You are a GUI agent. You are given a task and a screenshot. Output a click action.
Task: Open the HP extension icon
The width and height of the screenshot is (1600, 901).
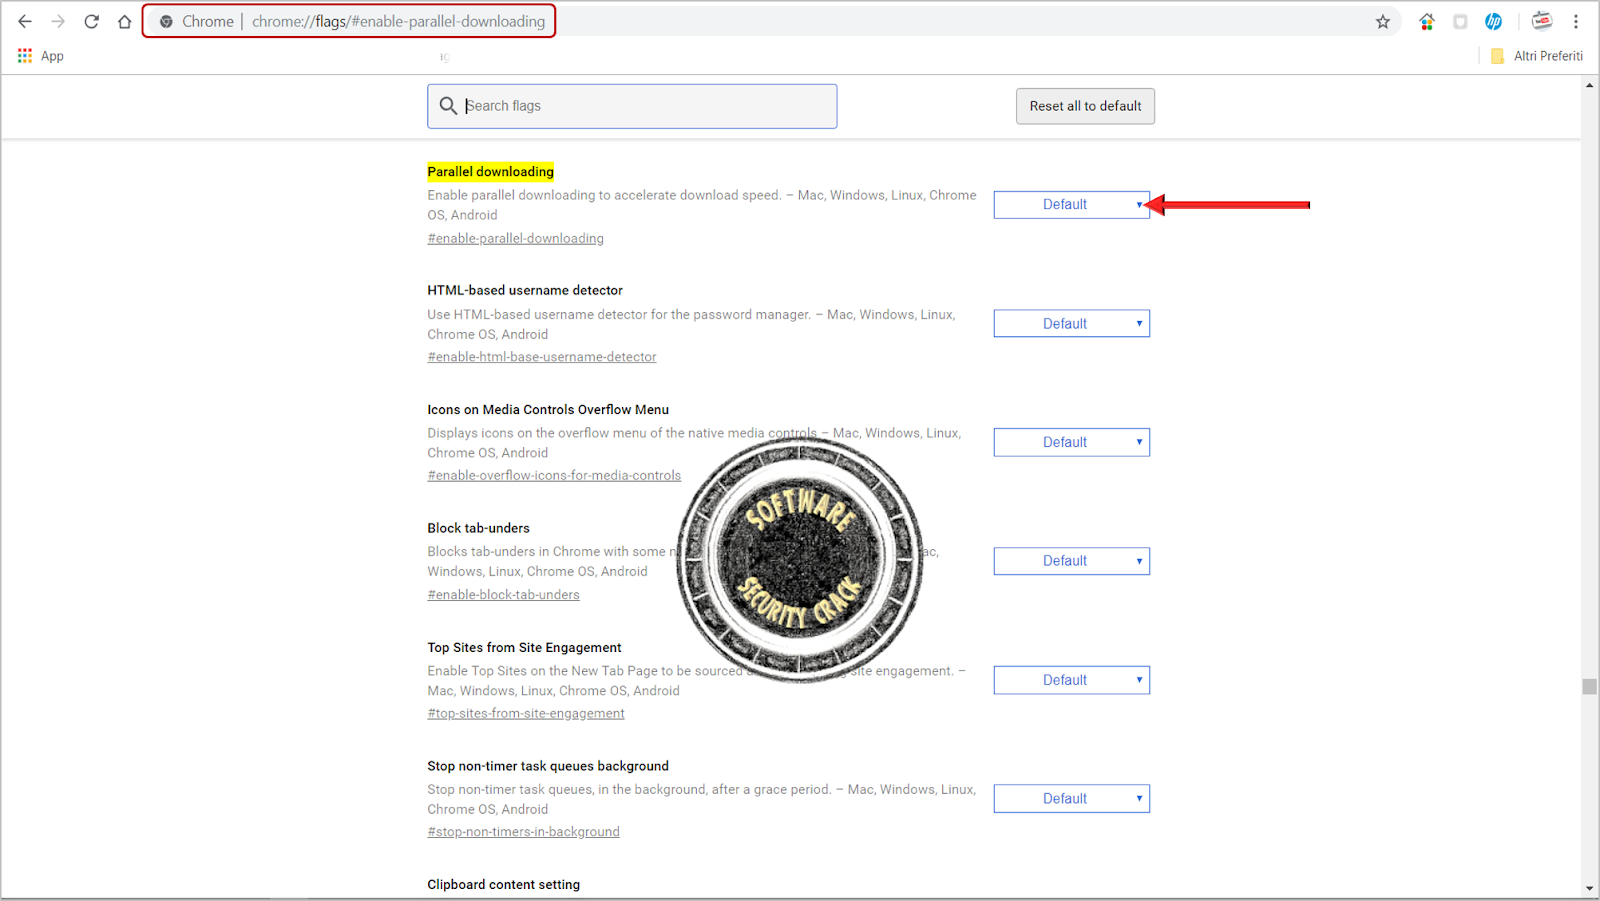tap(1494, 21)
